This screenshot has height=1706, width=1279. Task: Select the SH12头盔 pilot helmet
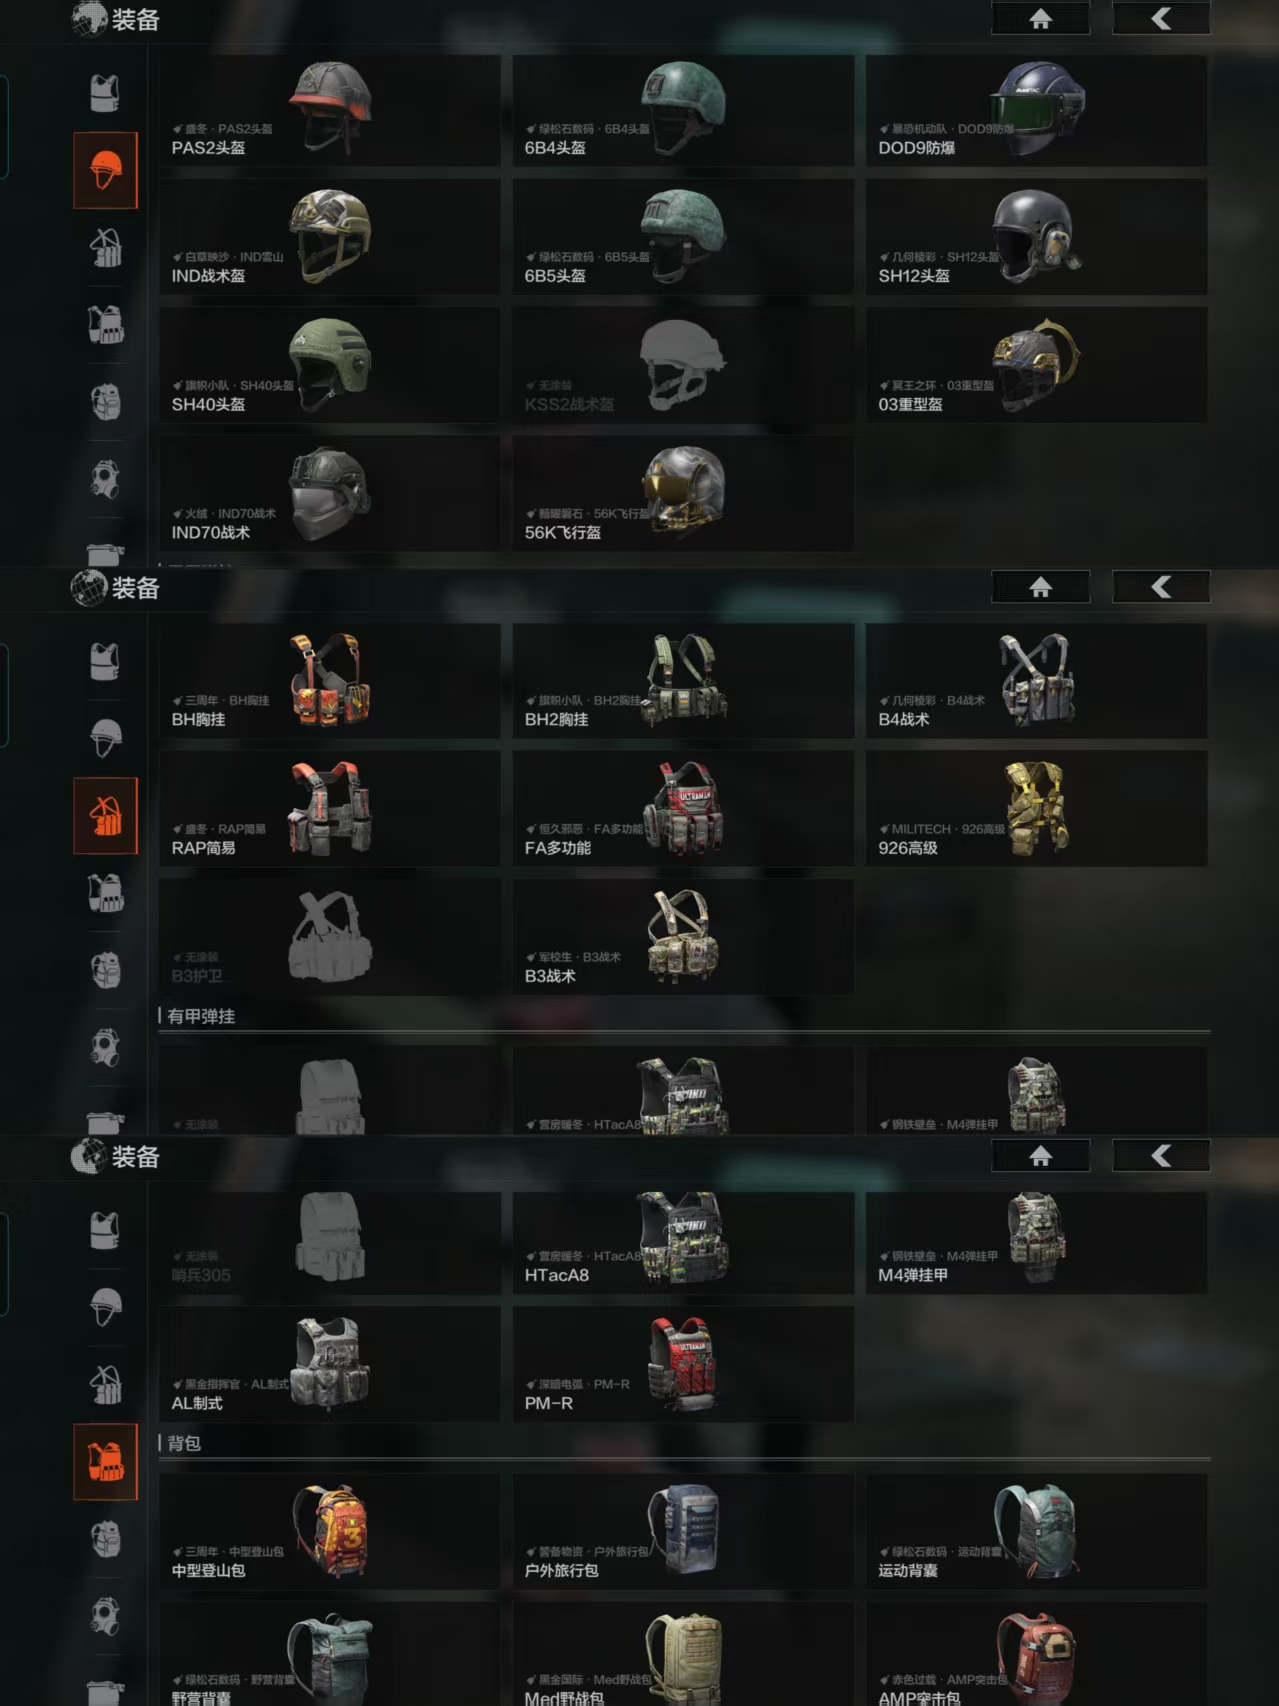click(1037, 238)
